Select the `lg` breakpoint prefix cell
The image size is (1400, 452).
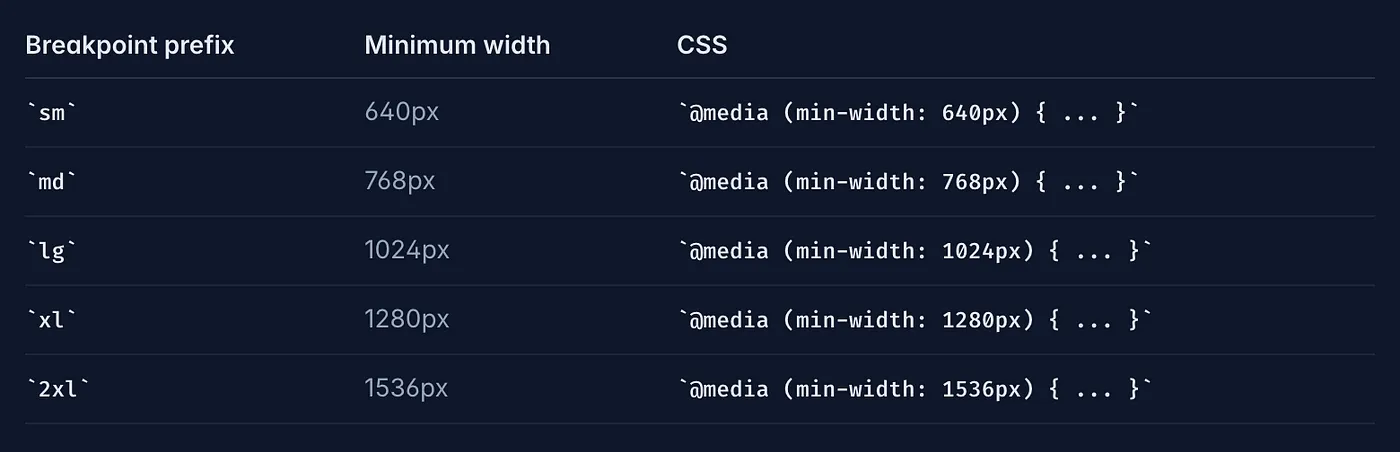[51, 250]
